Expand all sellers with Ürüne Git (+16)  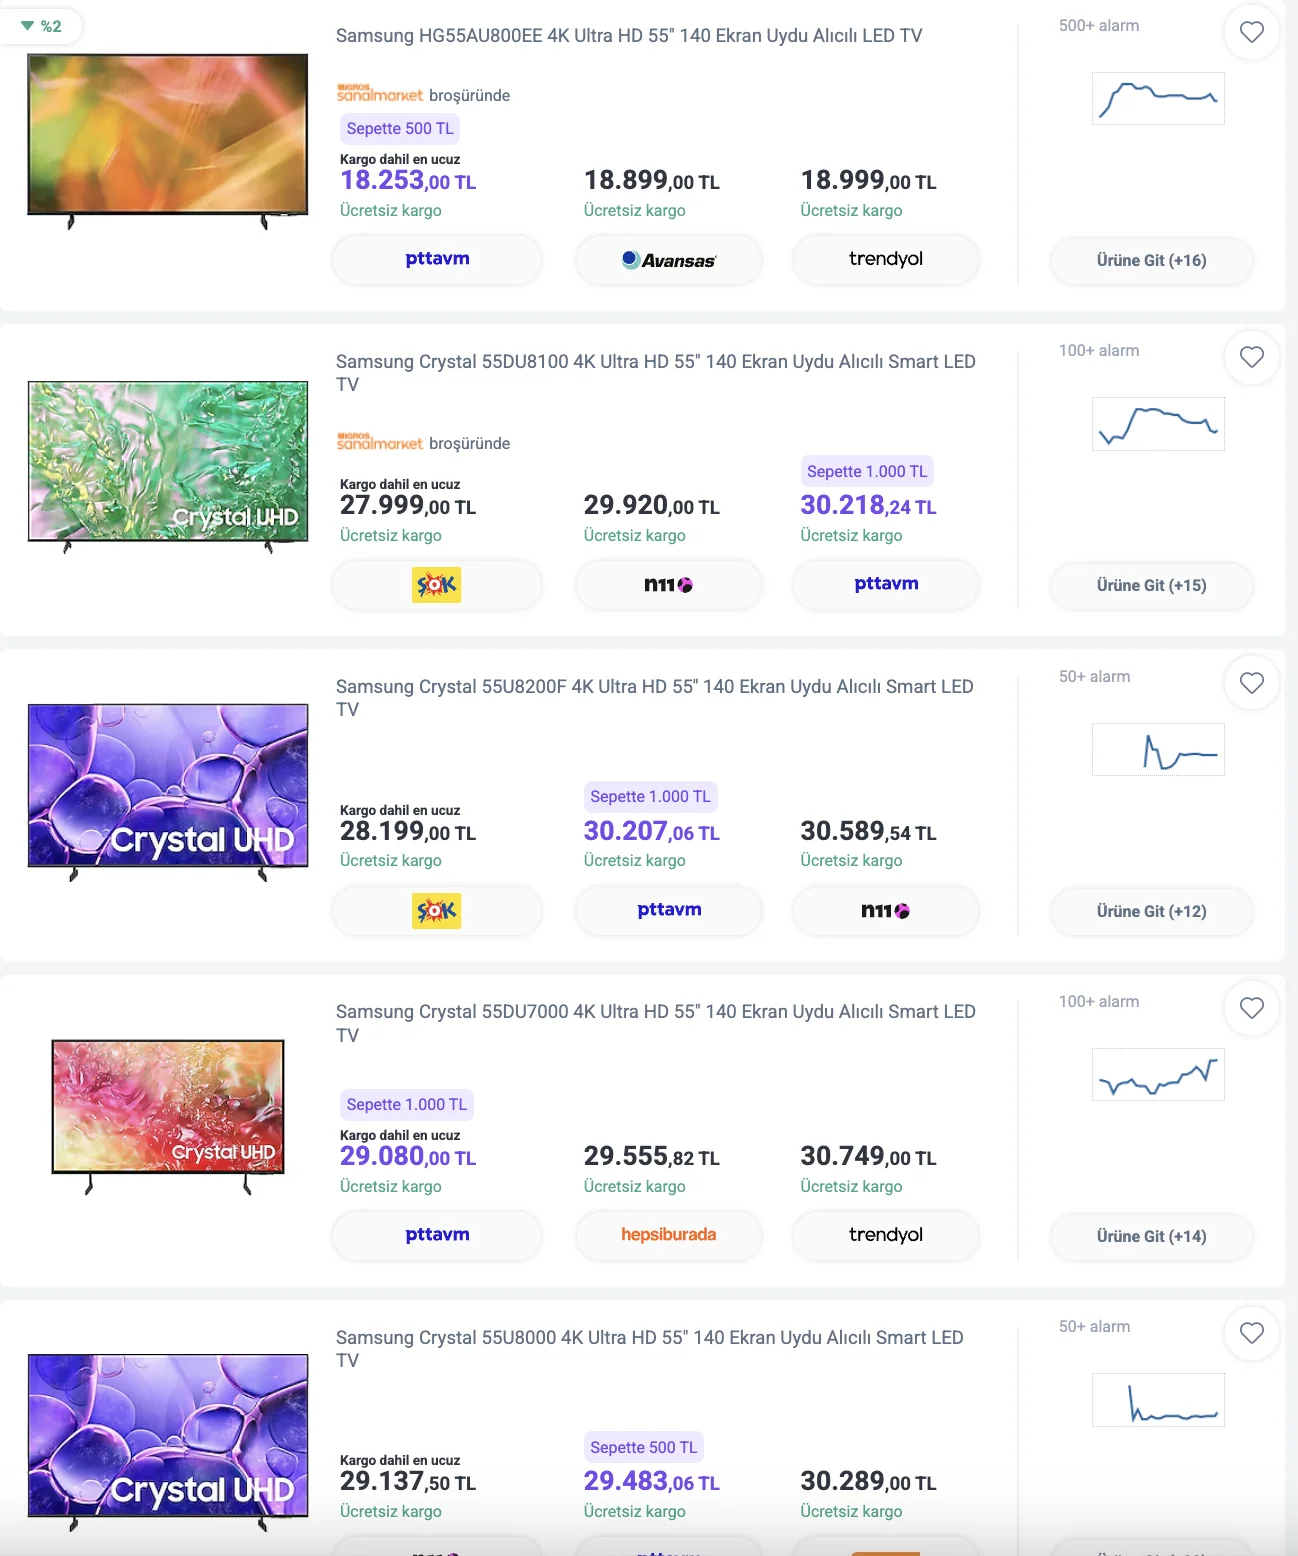click(x=1151, y=260)
